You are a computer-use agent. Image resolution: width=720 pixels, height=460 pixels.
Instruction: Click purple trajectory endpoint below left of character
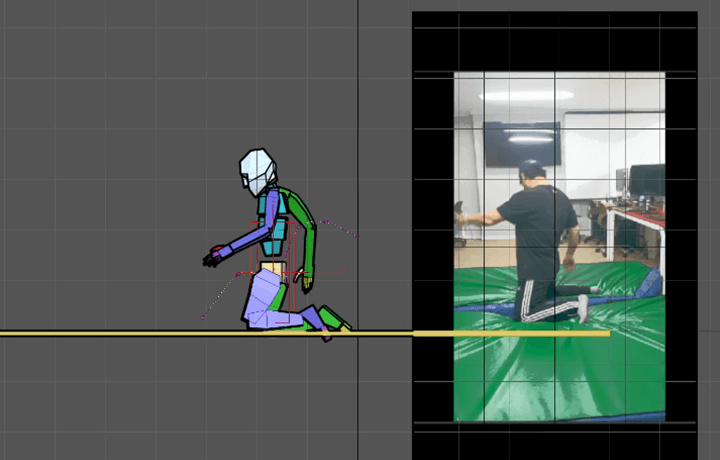[x=202, y=317]
